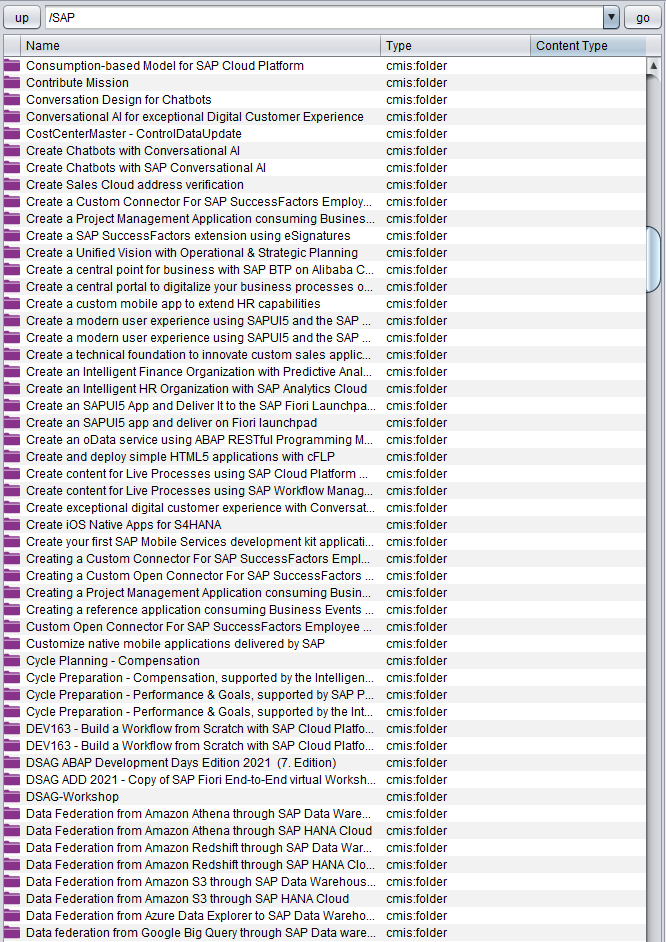Screen dimensions: 666x942
Task: Click folder icon for CostCenterMaster - ControlDataUpdate
Action: [x=12, y=134]
